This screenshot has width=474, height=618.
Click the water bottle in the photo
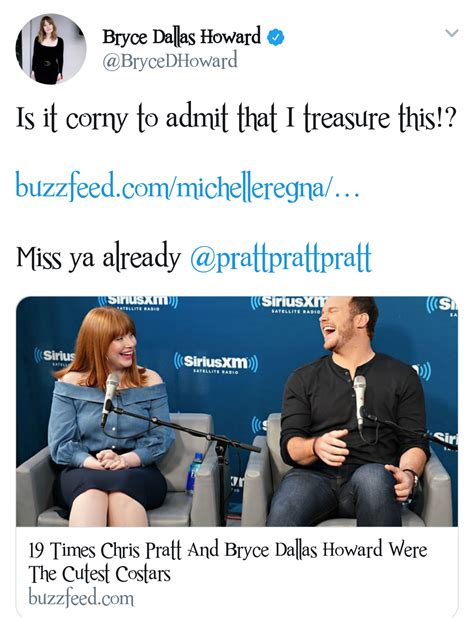pos(194,474)
